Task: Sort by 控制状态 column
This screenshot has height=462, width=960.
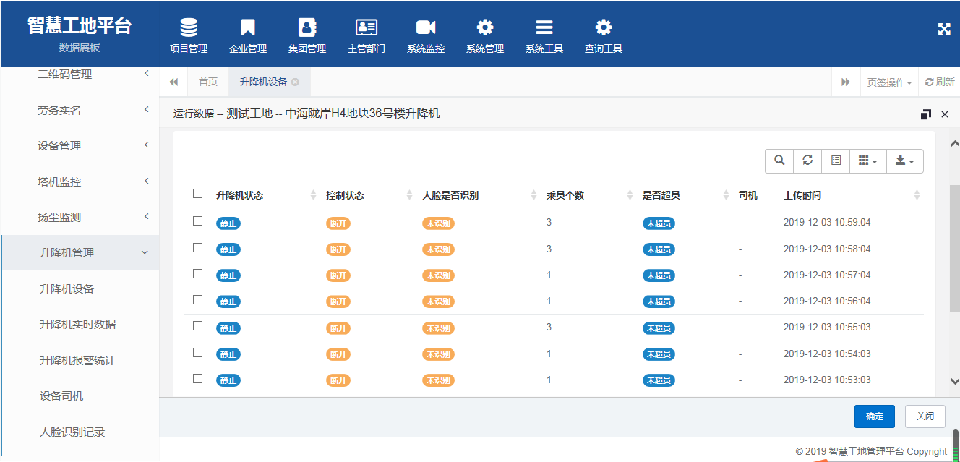Action: 410,196
